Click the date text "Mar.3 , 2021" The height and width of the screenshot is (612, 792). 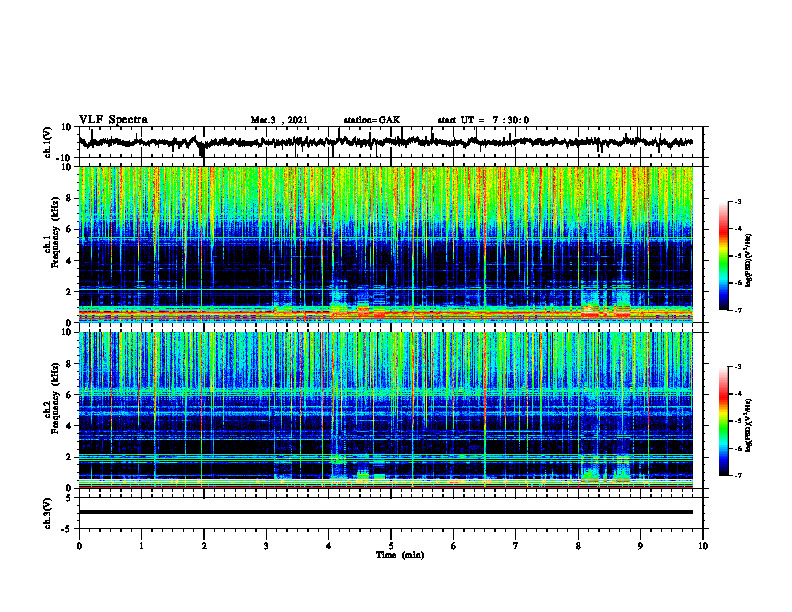point(279,120)
